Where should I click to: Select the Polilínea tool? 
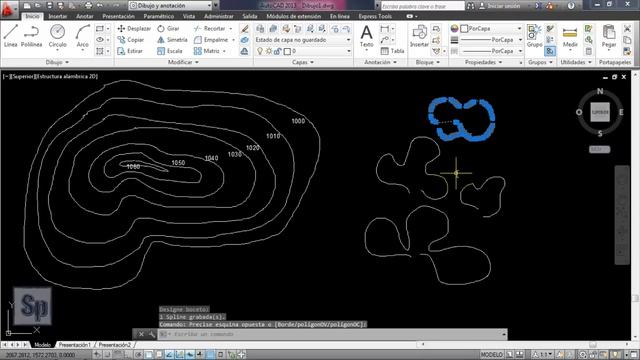tap(31, 36)
